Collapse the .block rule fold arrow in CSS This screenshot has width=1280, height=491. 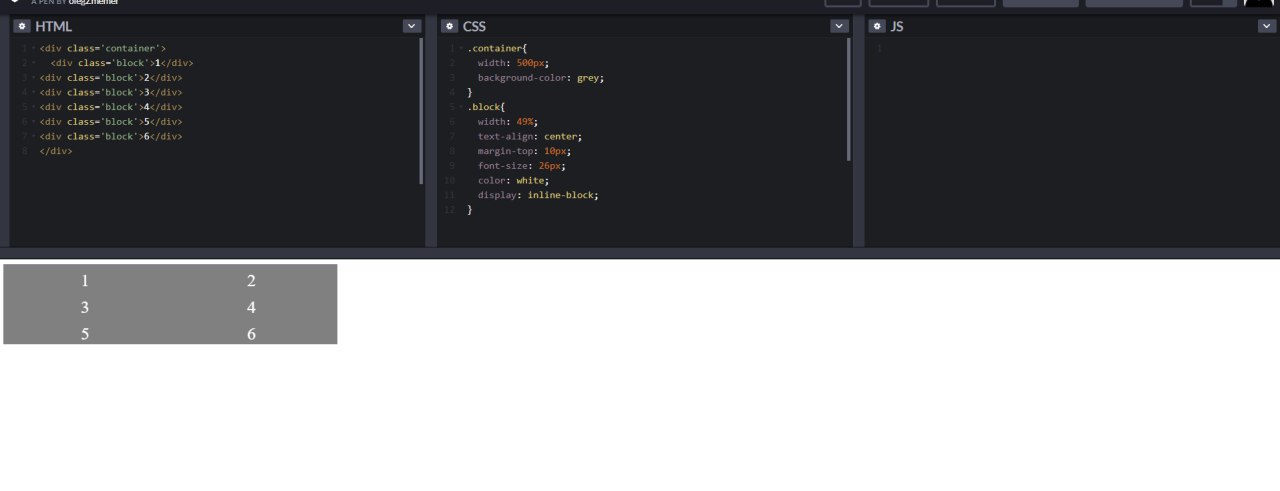[460, 107]
